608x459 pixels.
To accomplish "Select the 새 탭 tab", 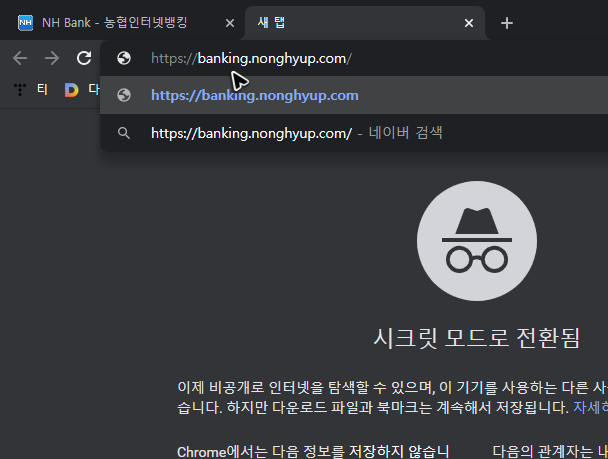I will [x=364, y=23].
